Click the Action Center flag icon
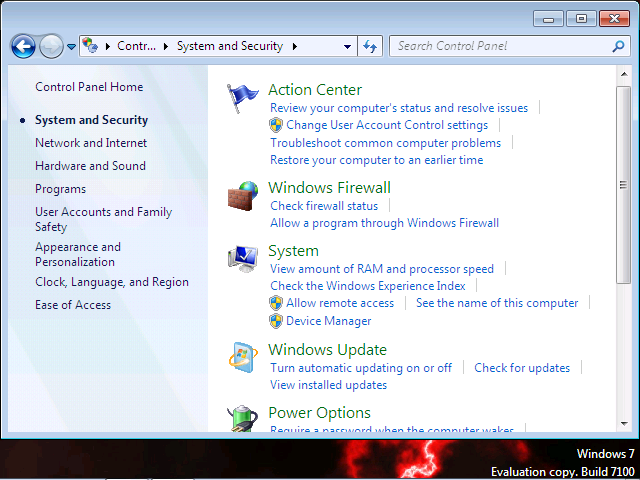This screenshot has width=640, height=480. pos(242,98)
